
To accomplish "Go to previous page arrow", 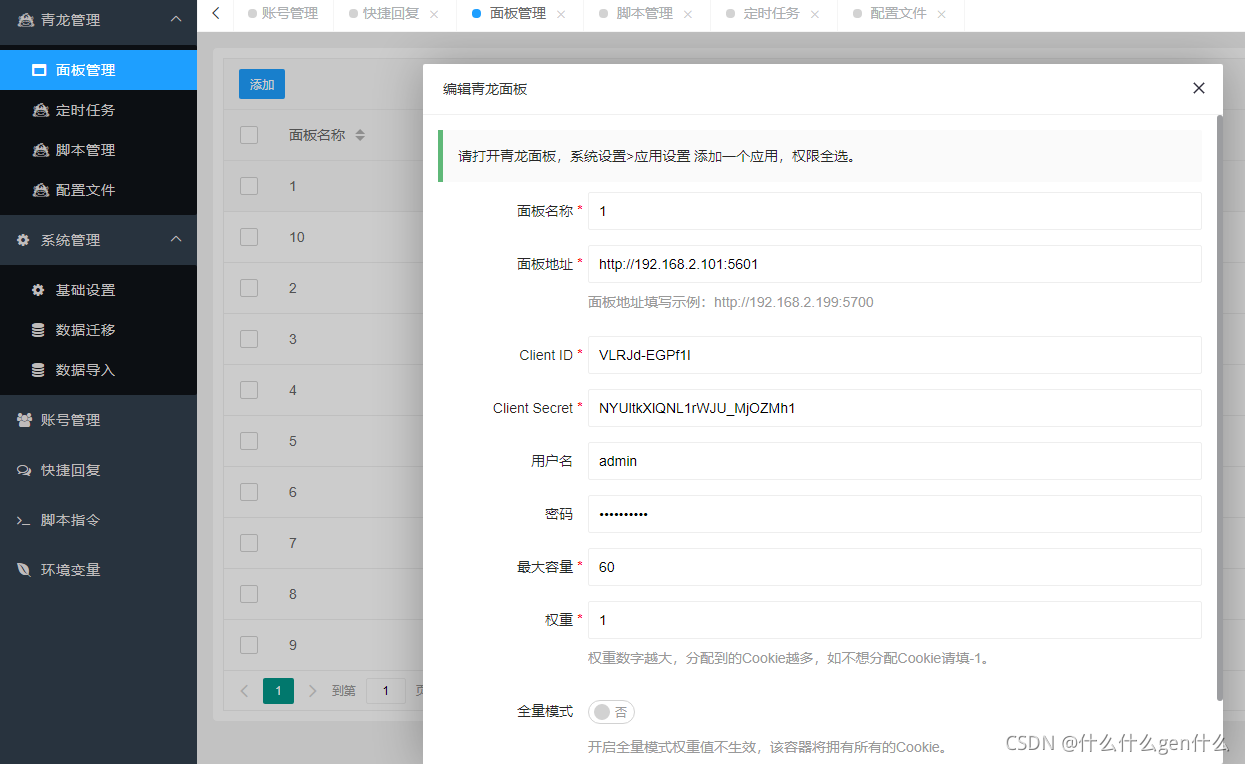I will click(x=245, y=690).
